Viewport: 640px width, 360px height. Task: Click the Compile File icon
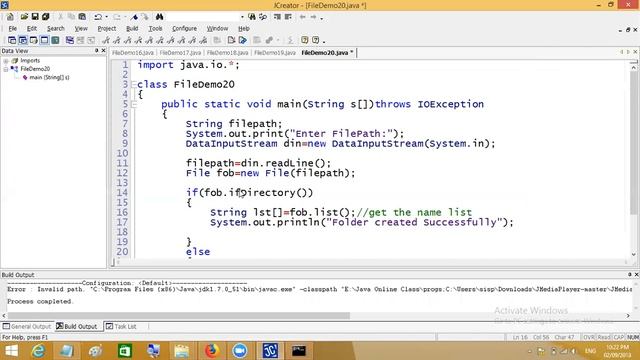coord(231,40)
